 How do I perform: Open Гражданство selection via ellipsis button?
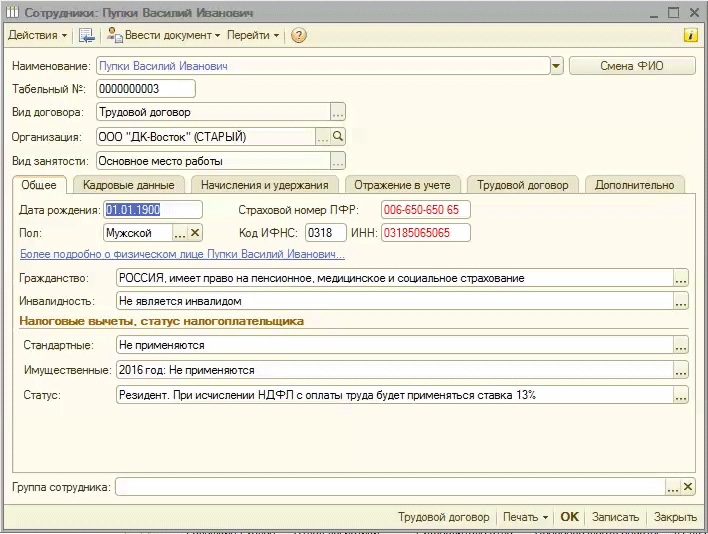pyautogui.click(x=681, y=278)
